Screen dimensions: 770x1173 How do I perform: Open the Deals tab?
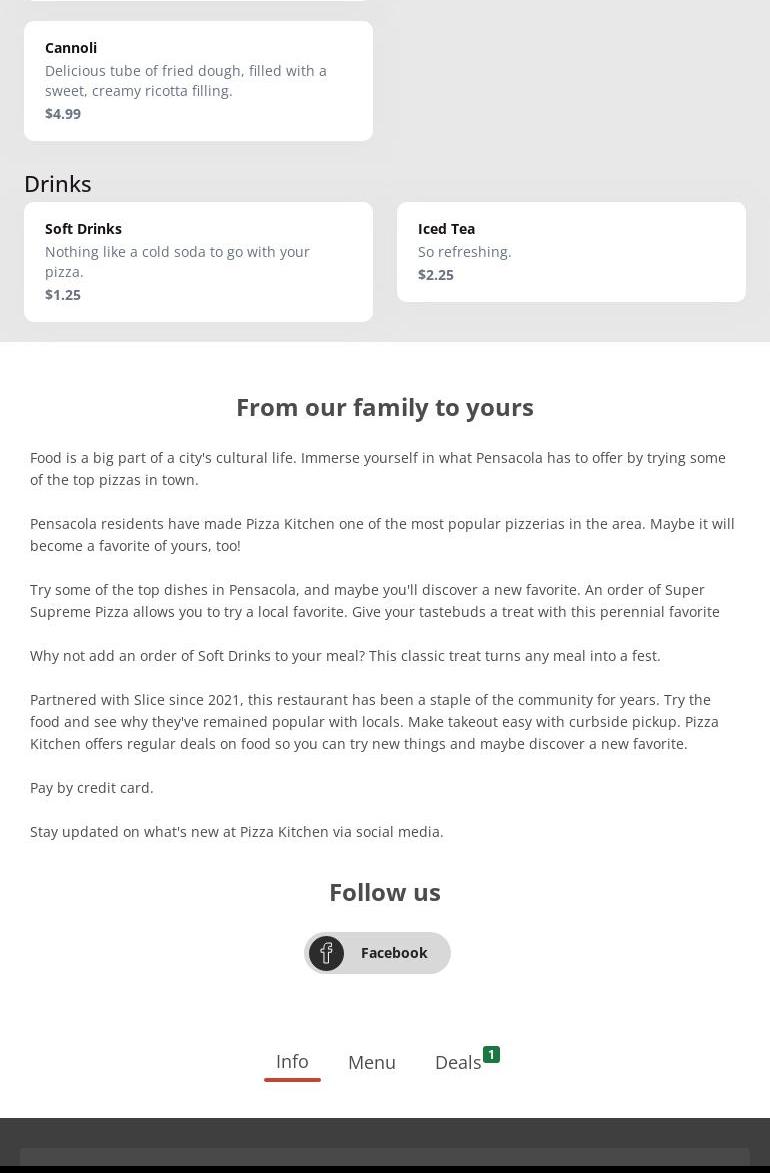(458, 1062)
